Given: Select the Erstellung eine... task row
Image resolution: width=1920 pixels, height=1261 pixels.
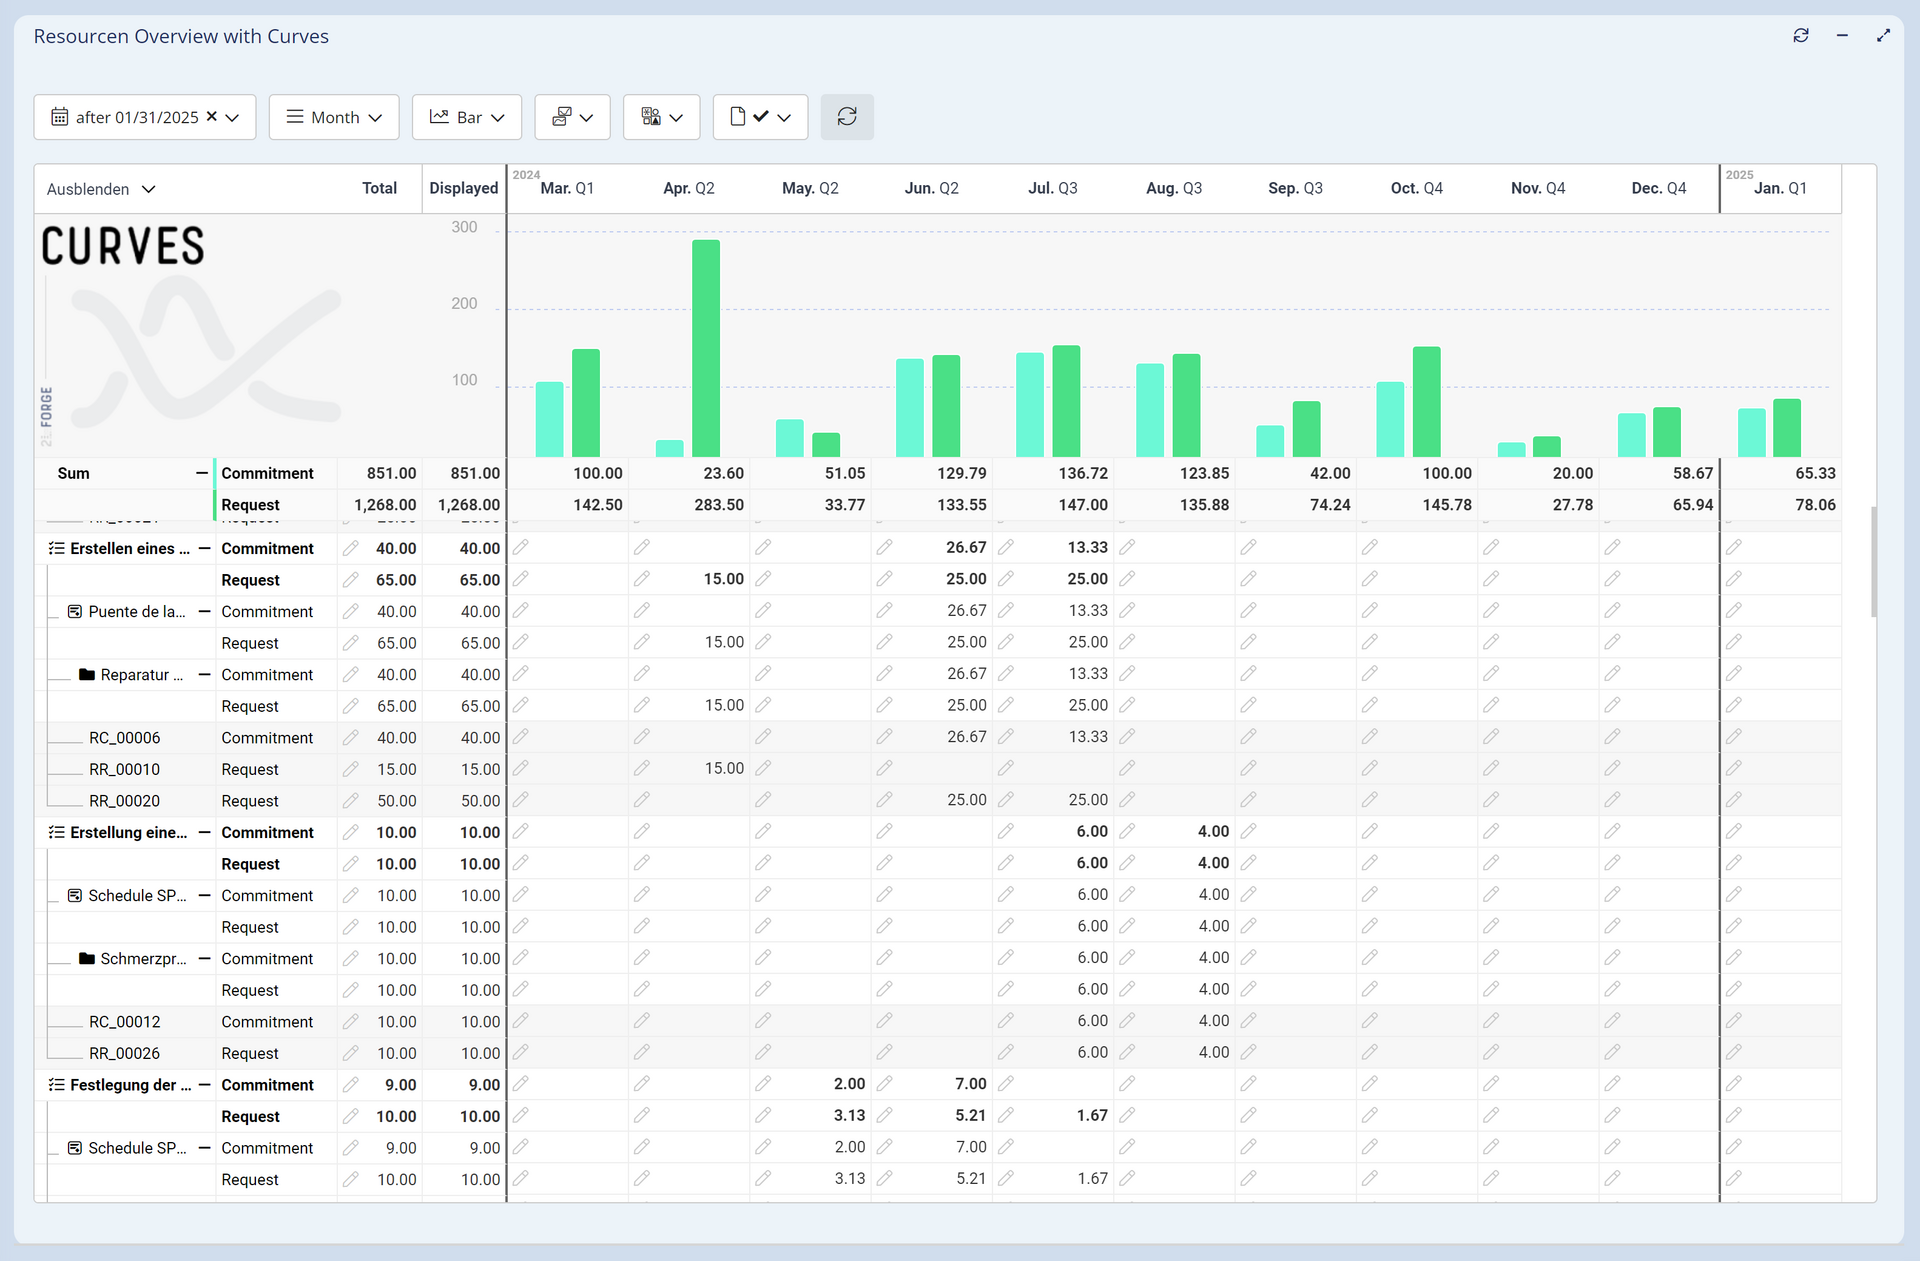Looking at the screenshot, I should point(128,832).
